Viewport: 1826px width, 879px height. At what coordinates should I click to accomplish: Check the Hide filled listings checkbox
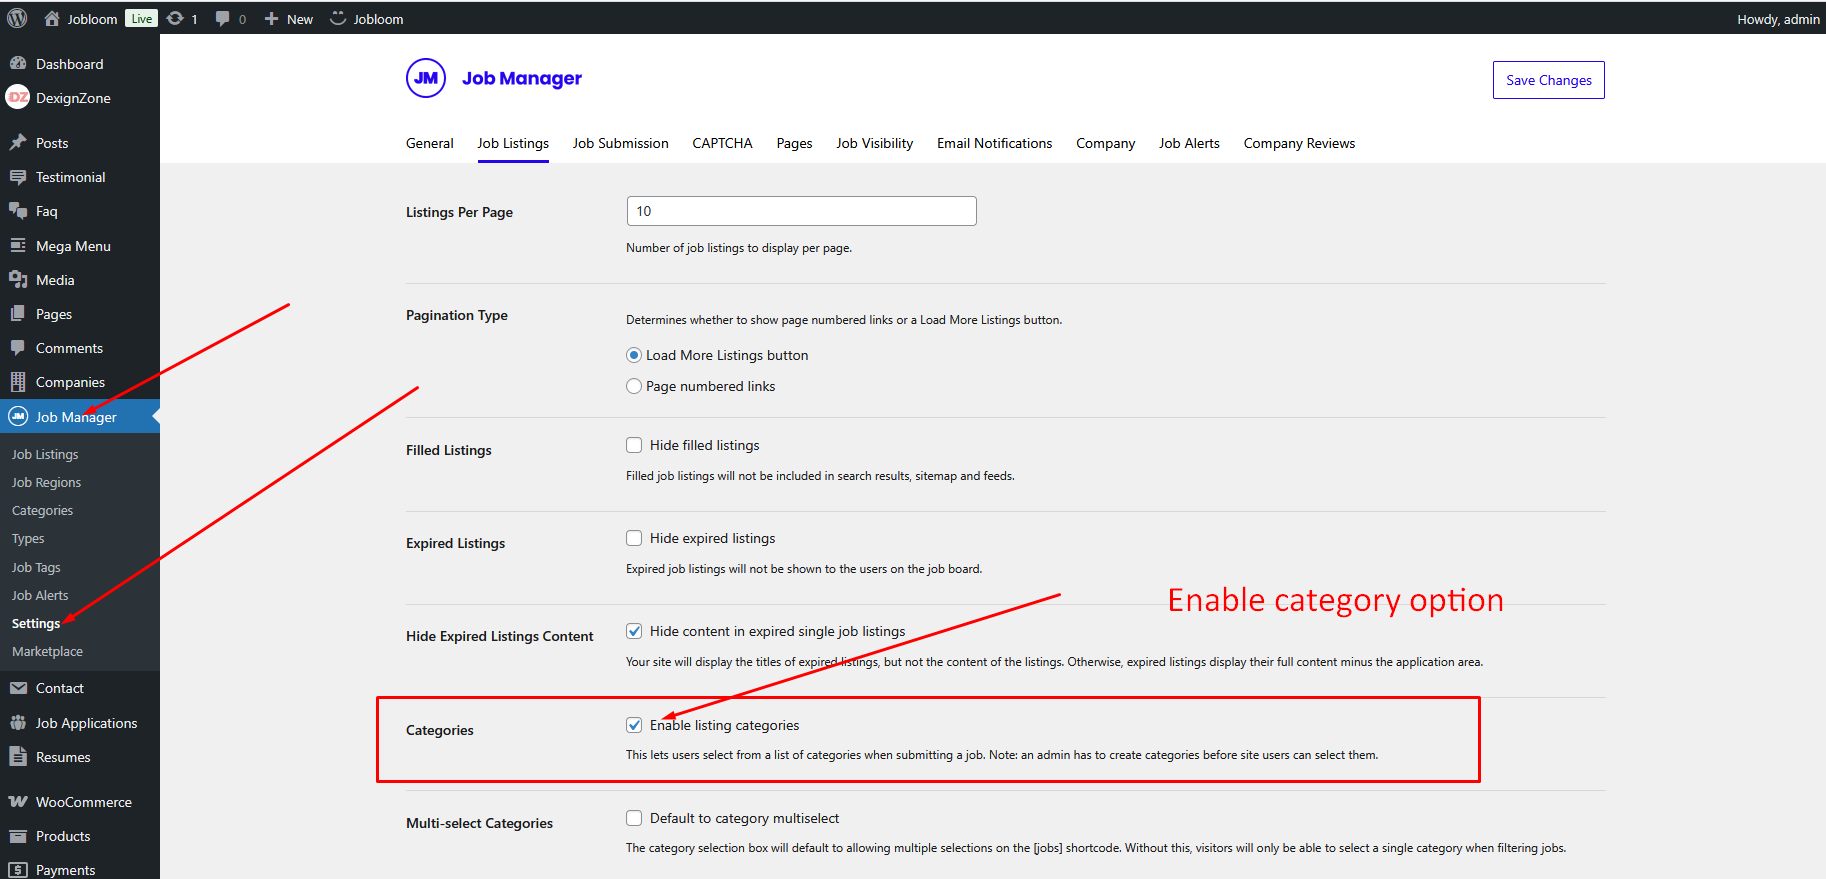634,445
